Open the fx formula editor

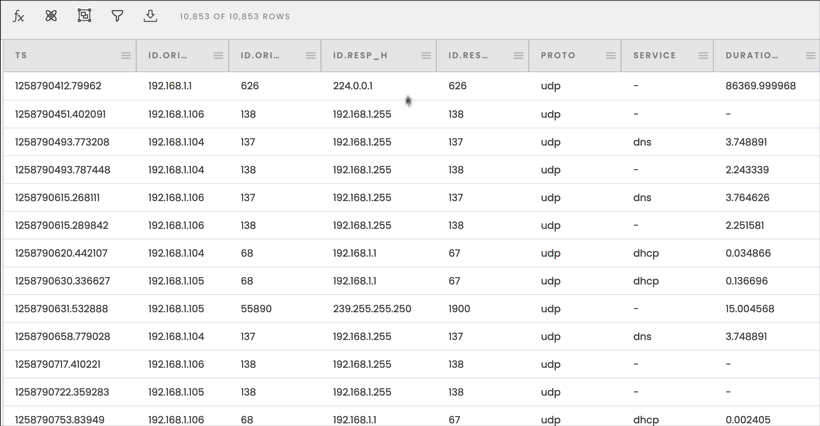coord(18,16)
